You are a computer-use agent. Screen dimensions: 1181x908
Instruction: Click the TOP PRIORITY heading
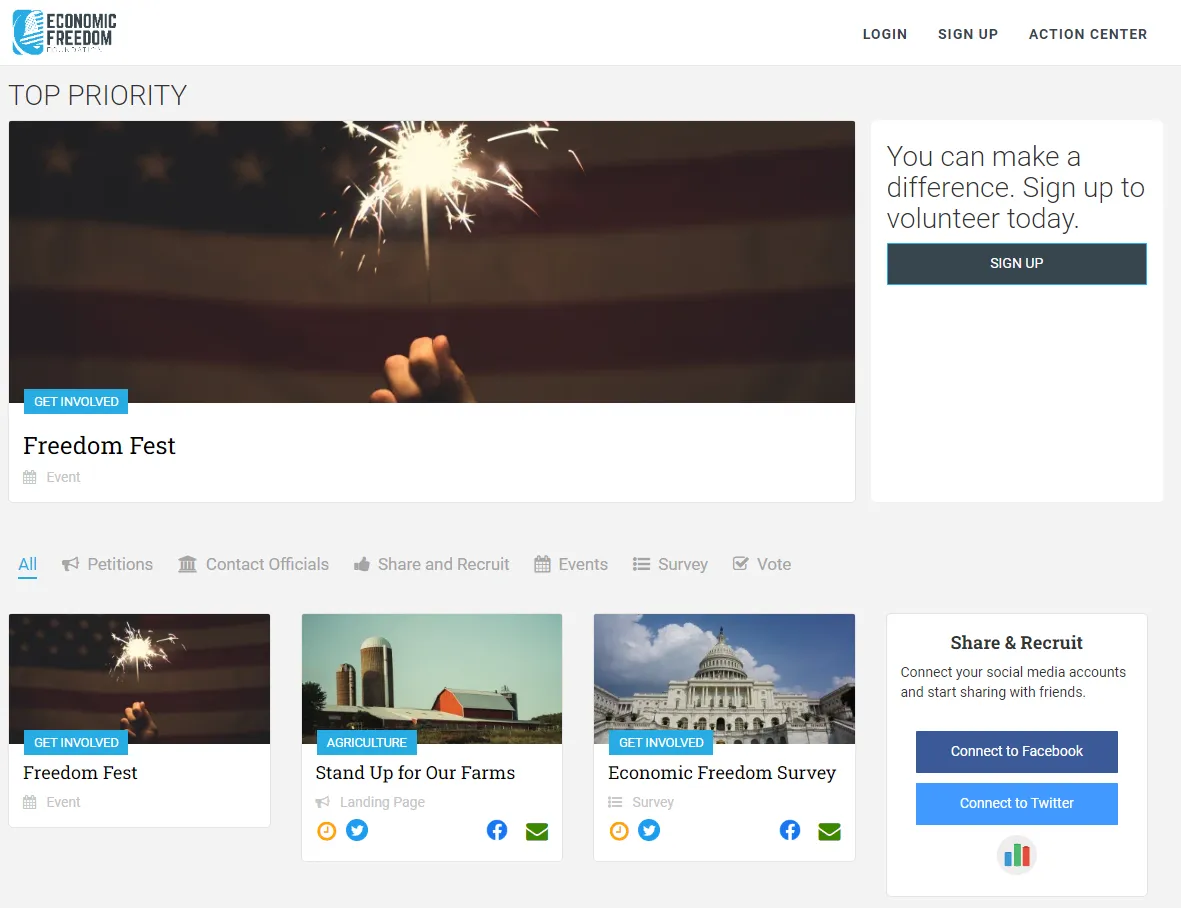click(x=98, y=96)
